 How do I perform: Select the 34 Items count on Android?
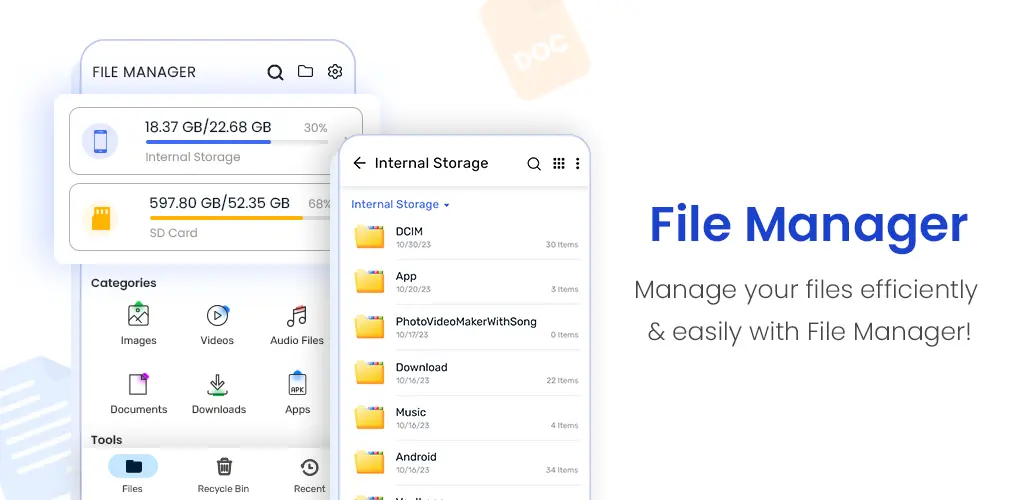point(562,470)
